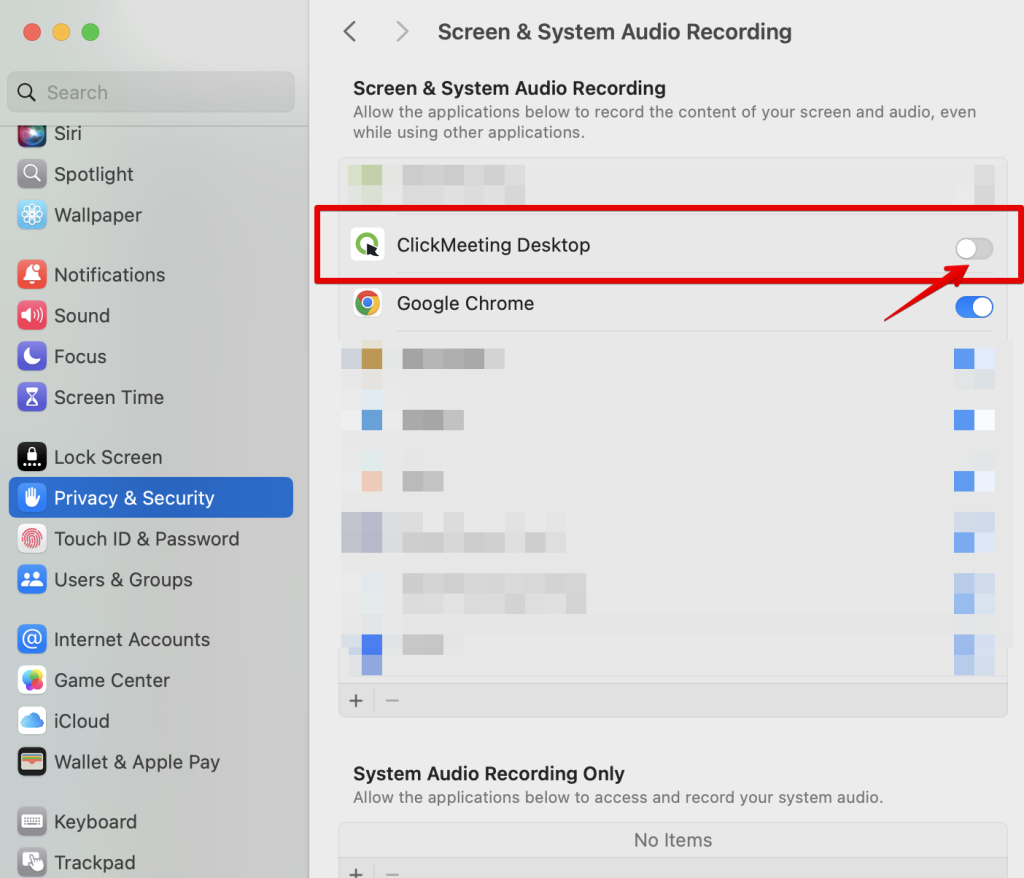Screen dimensions: 1024x878
Task: Select Focus in sidebar
Action: click(x=80, y=357)
